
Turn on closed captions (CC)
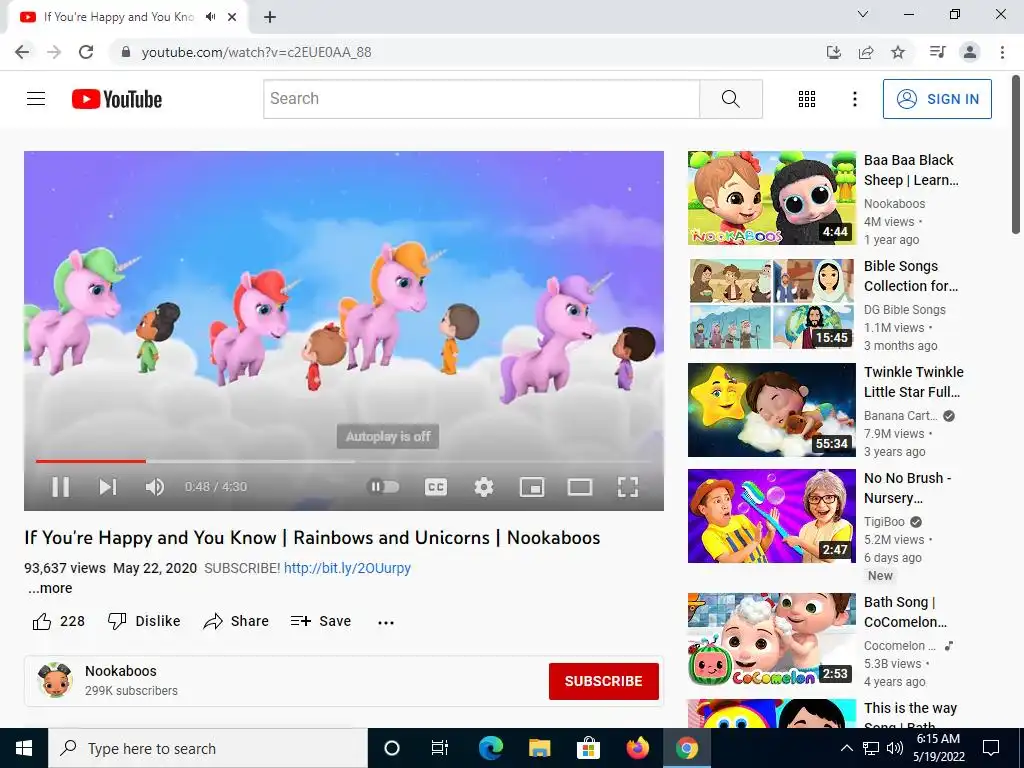436,487
